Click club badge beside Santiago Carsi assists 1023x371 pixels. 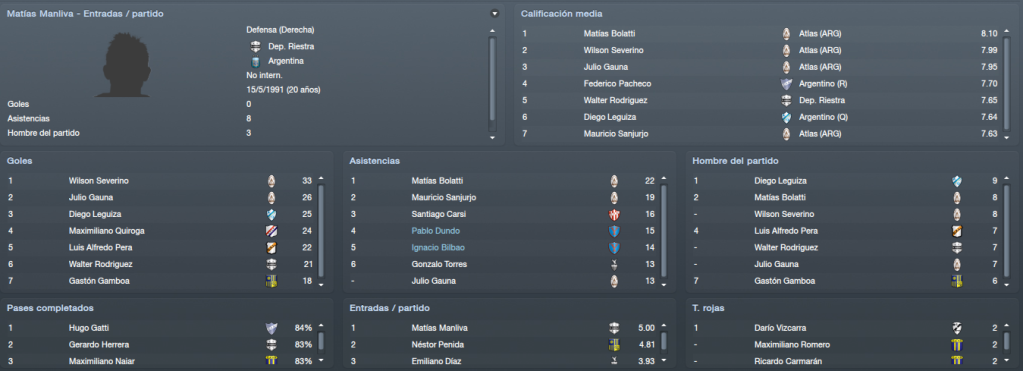tap(613, 215)
